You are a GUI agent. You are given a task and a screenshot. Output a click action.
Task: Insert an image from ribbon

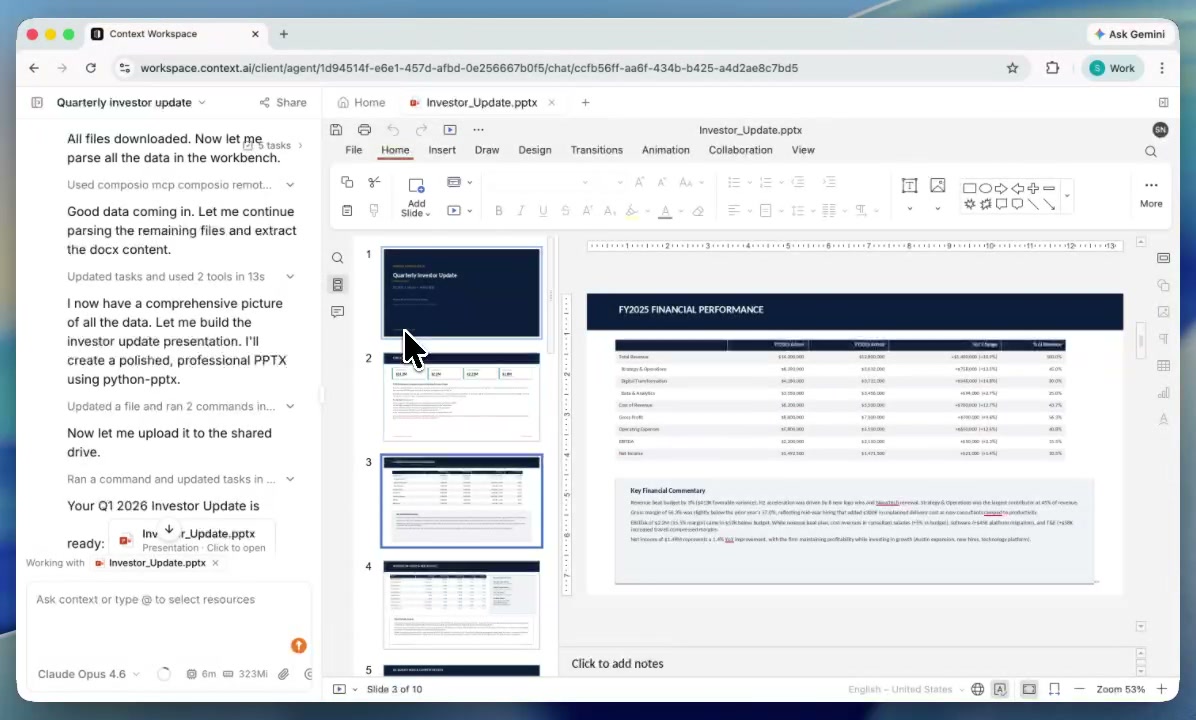click(x=937, y=185)
